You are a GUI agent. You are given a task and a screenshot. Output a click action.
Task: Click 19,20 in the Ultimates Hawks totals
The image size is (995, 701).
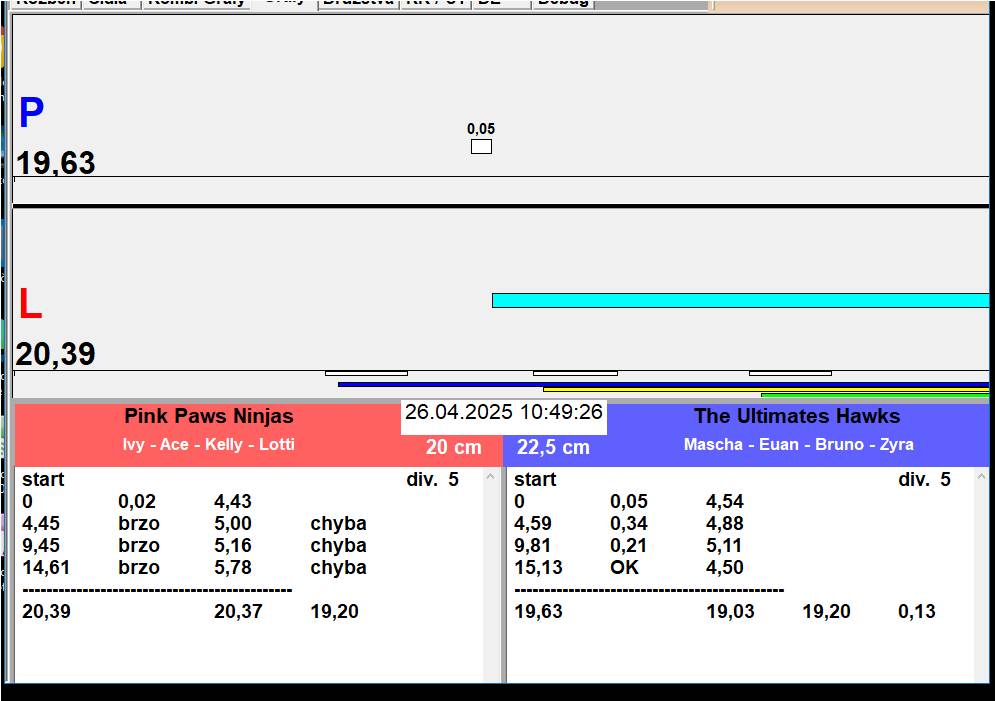[826, 612]
